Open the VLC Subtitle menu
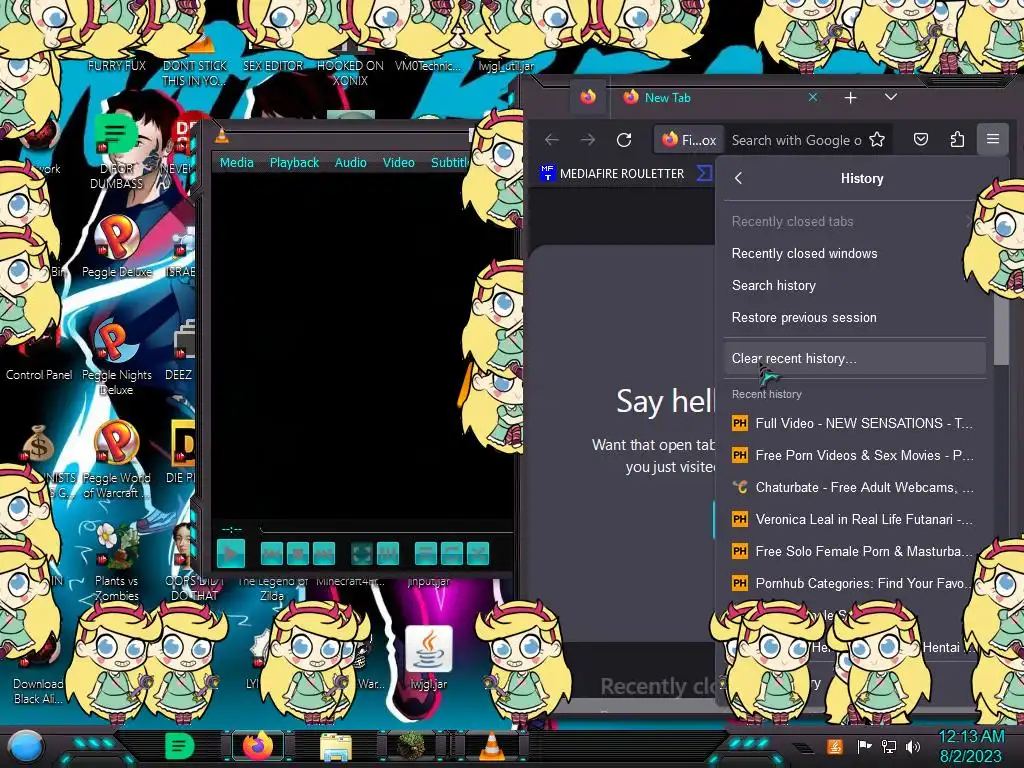 (449, 163)
